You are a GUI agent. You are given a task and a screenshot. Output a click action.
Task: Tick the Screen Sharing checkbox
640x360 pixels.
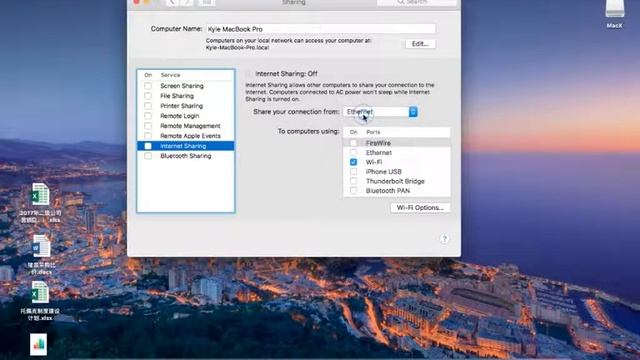pos(148,86)
